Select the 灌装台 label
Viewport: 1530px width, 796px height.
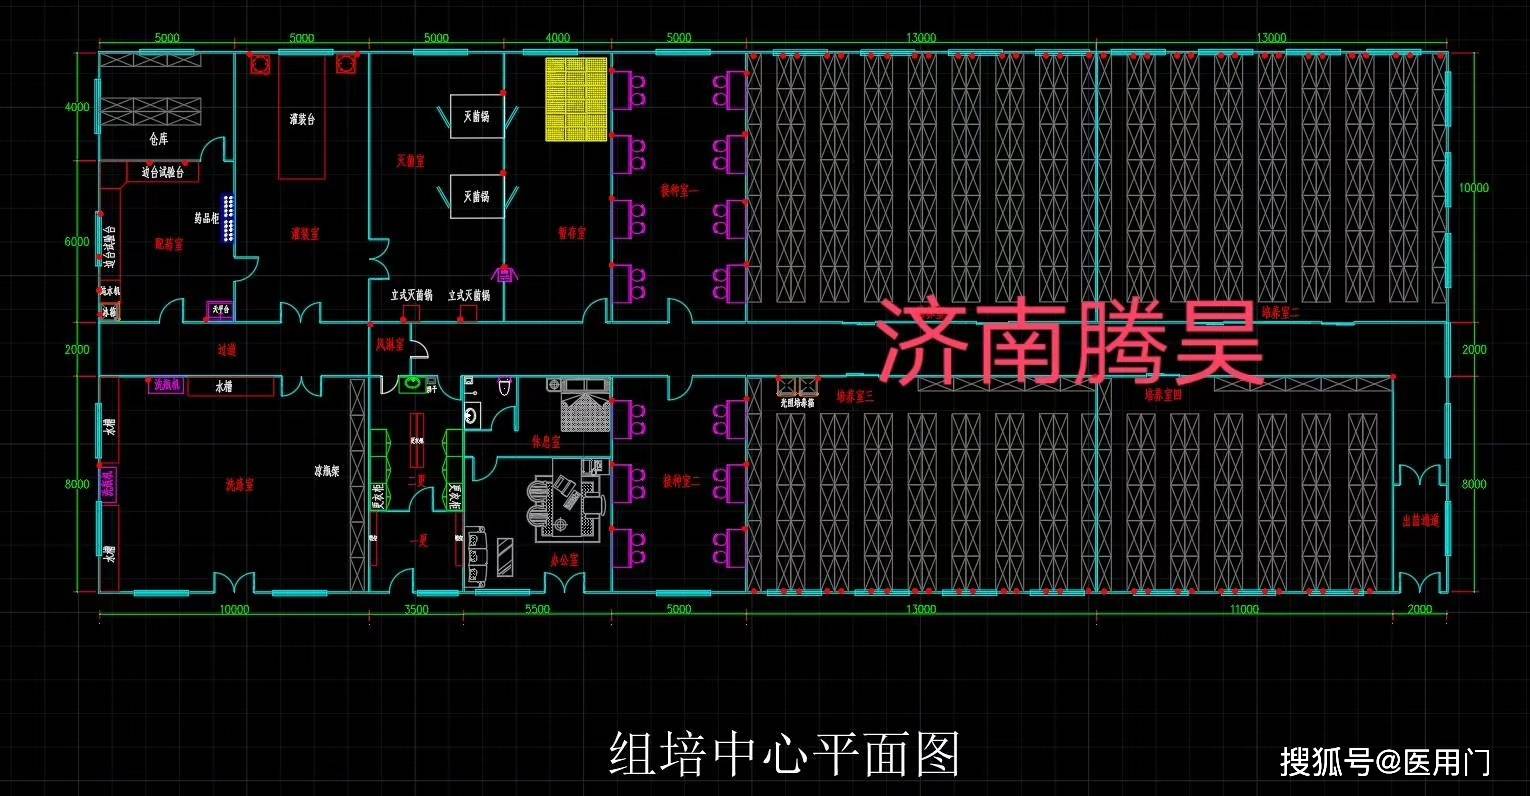pos(302,119)
